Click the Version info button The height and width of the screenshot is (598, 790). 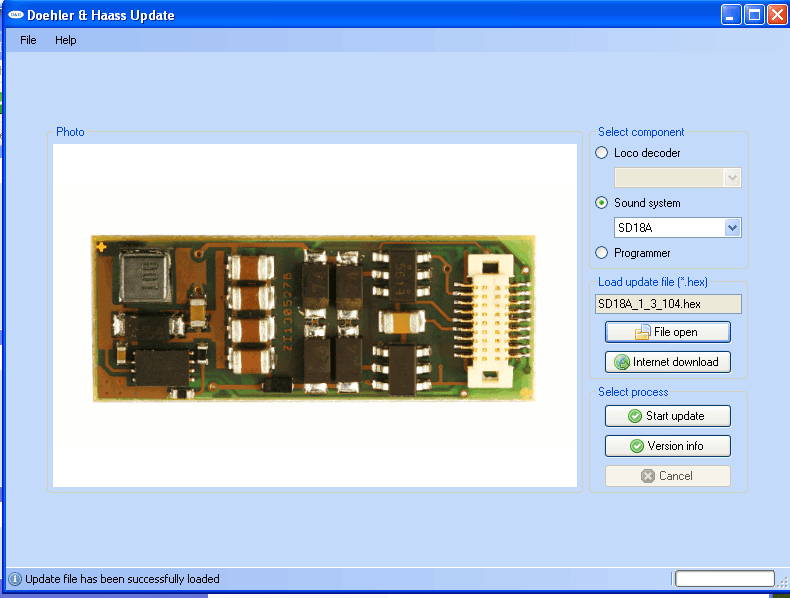click(x=668, y=446)
